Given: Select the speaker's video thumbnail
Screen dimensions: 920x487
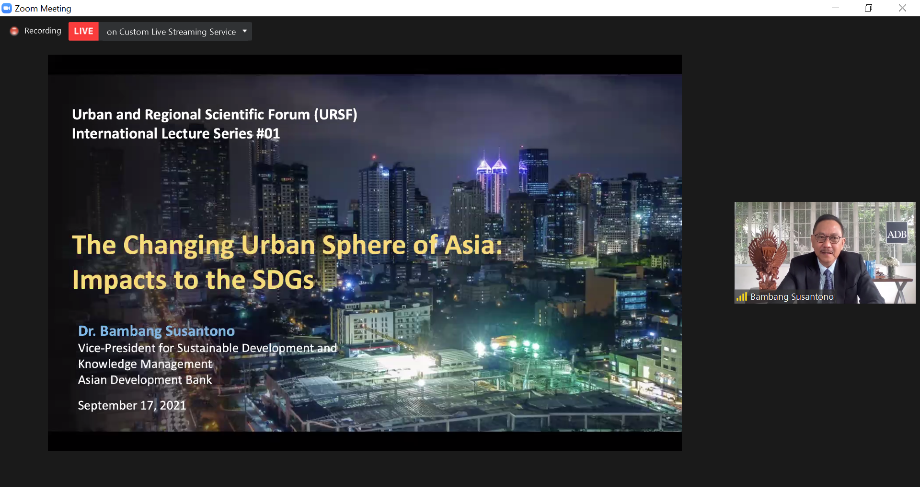Looking at the screenshot, I should click(824, 253).
